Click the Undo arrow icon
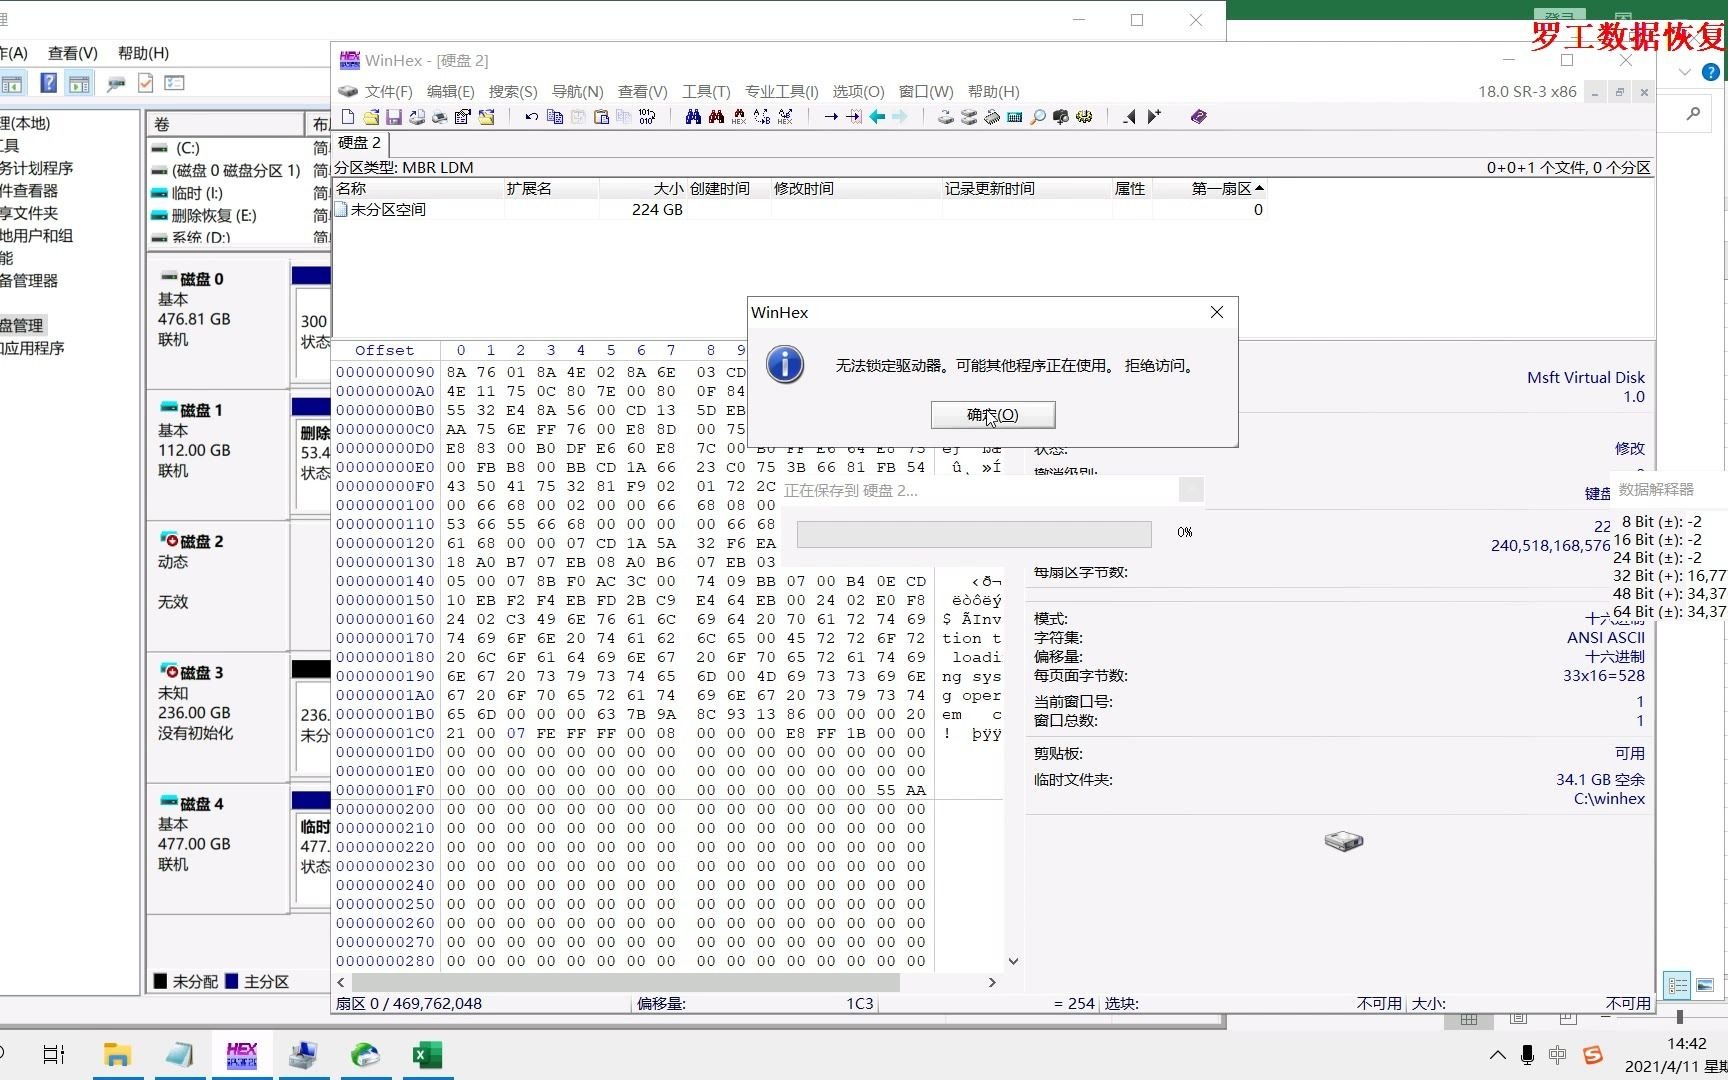This screenshot has width=1728, height=1080. coord(531,117)
